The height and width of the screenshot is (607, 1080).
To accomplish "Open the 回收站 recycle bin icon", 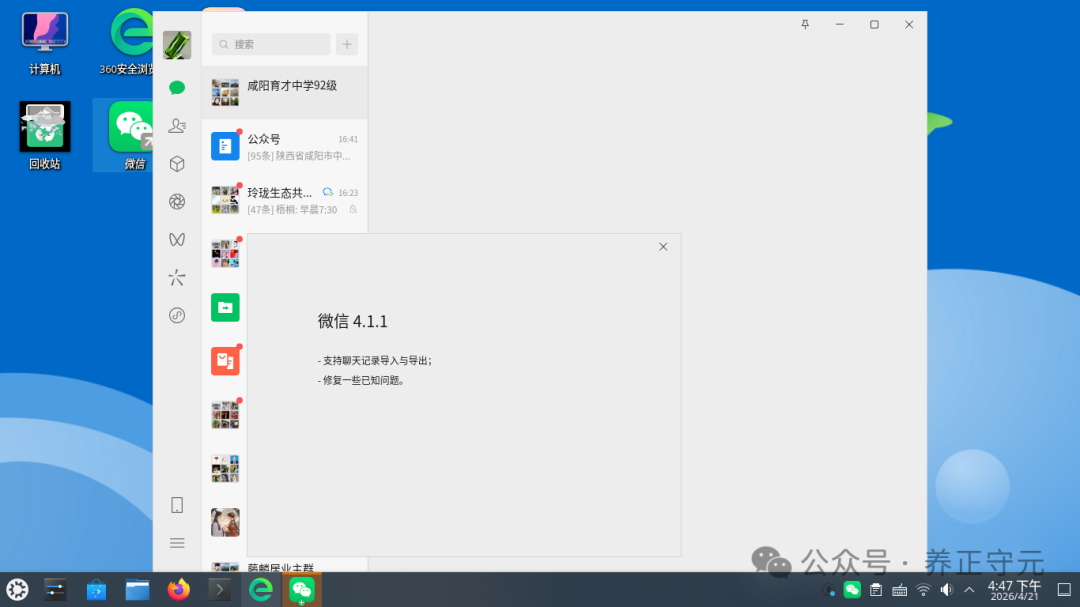I will click(45, 136).
